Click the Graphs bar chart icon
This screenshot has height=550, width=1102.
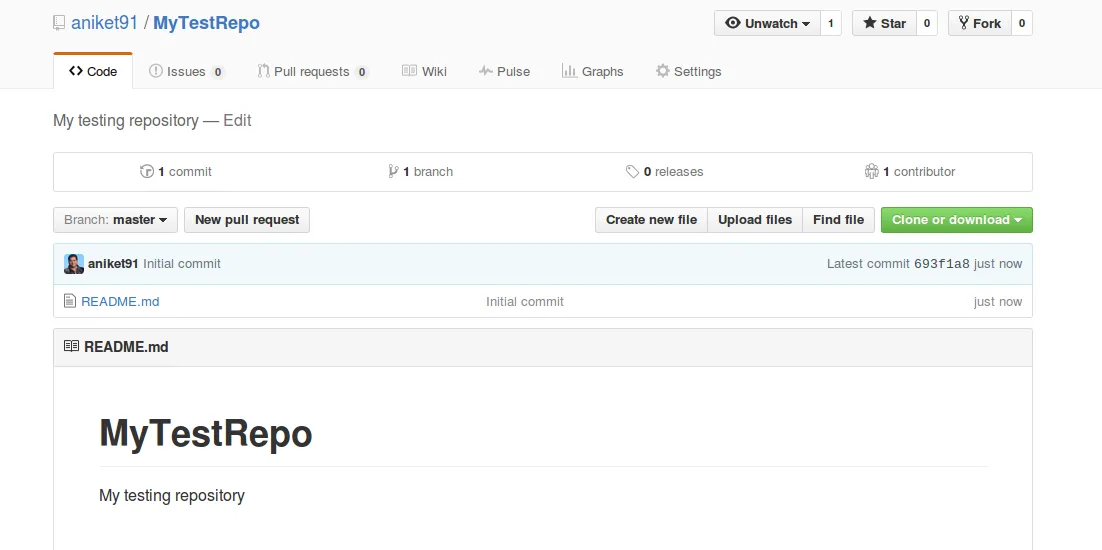[569, 71]
